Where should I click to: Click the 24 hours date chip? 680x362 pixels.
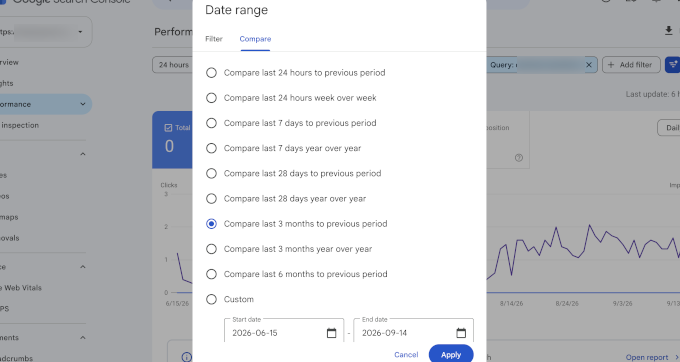click(x=173, y=65)
